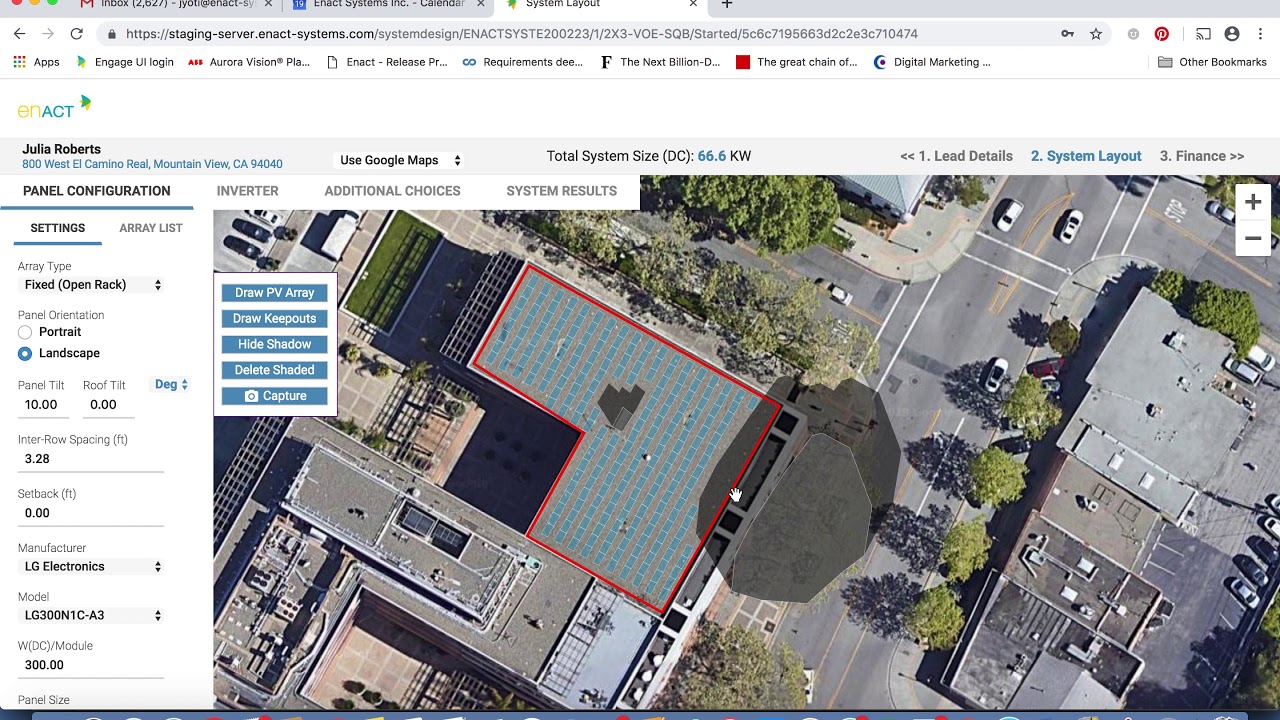Select Landscape panel orientation
The height and width of the screenshot is (720, 1280).
[x=25, y=353]
